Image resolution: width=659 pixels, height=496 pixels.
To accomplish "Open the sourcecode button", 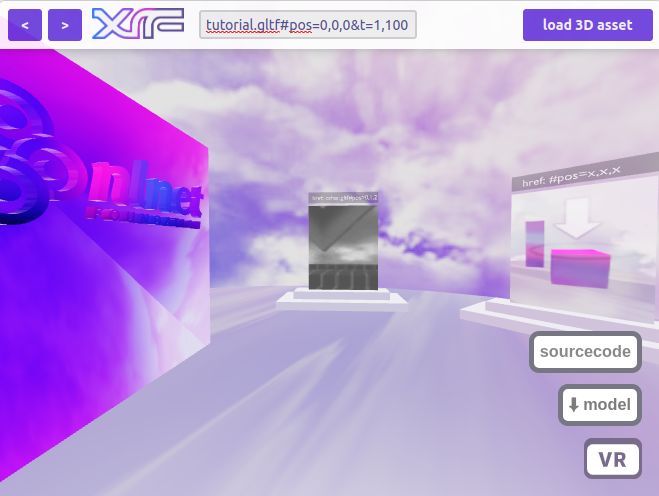I will [585, 352].
